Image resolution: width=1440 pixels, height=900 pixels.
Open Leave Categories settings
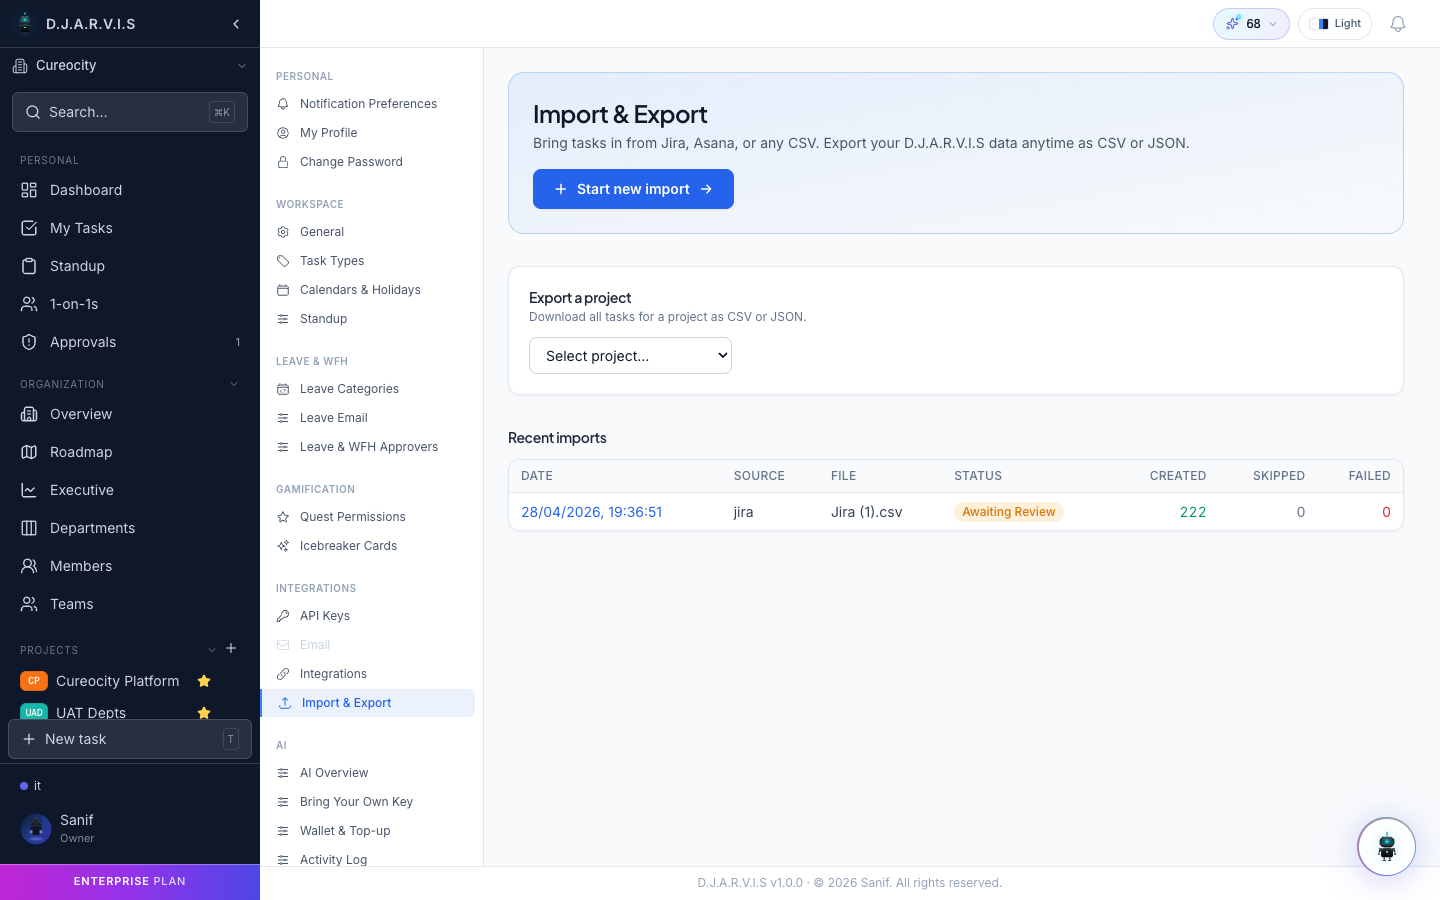pyautogui.click(x=368, y=389)
